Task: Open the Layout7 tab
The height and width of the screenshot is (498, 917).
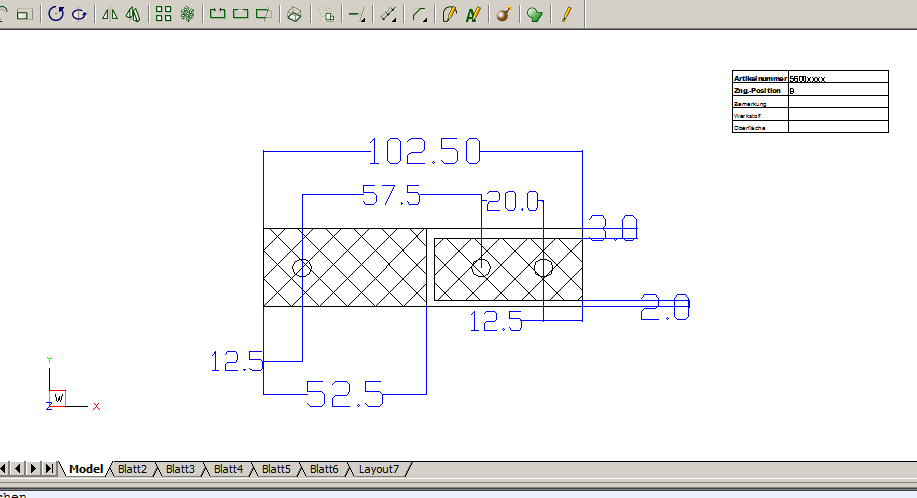Action: pyautogui.click(x=378, y=469)
